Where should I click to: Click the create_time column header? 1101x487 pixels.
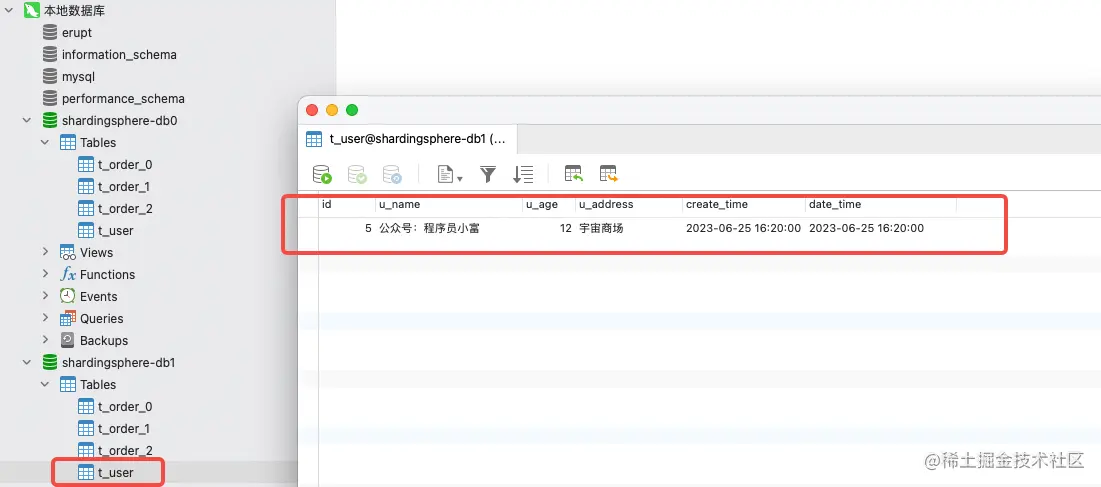pos(744,205)
